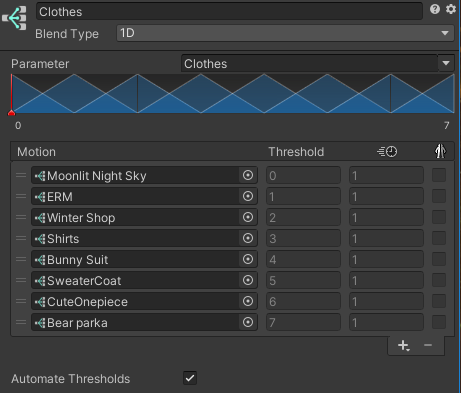Click drag handle of Bunny Suit row
Screen dimensions: 461x393
(21, 259)
